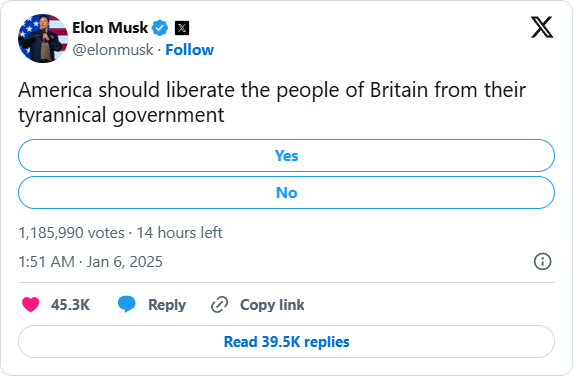Click the 1,185,990 votes count text
Image resolution: width=573 pixels, height=376 pixels.
[72, 233]
